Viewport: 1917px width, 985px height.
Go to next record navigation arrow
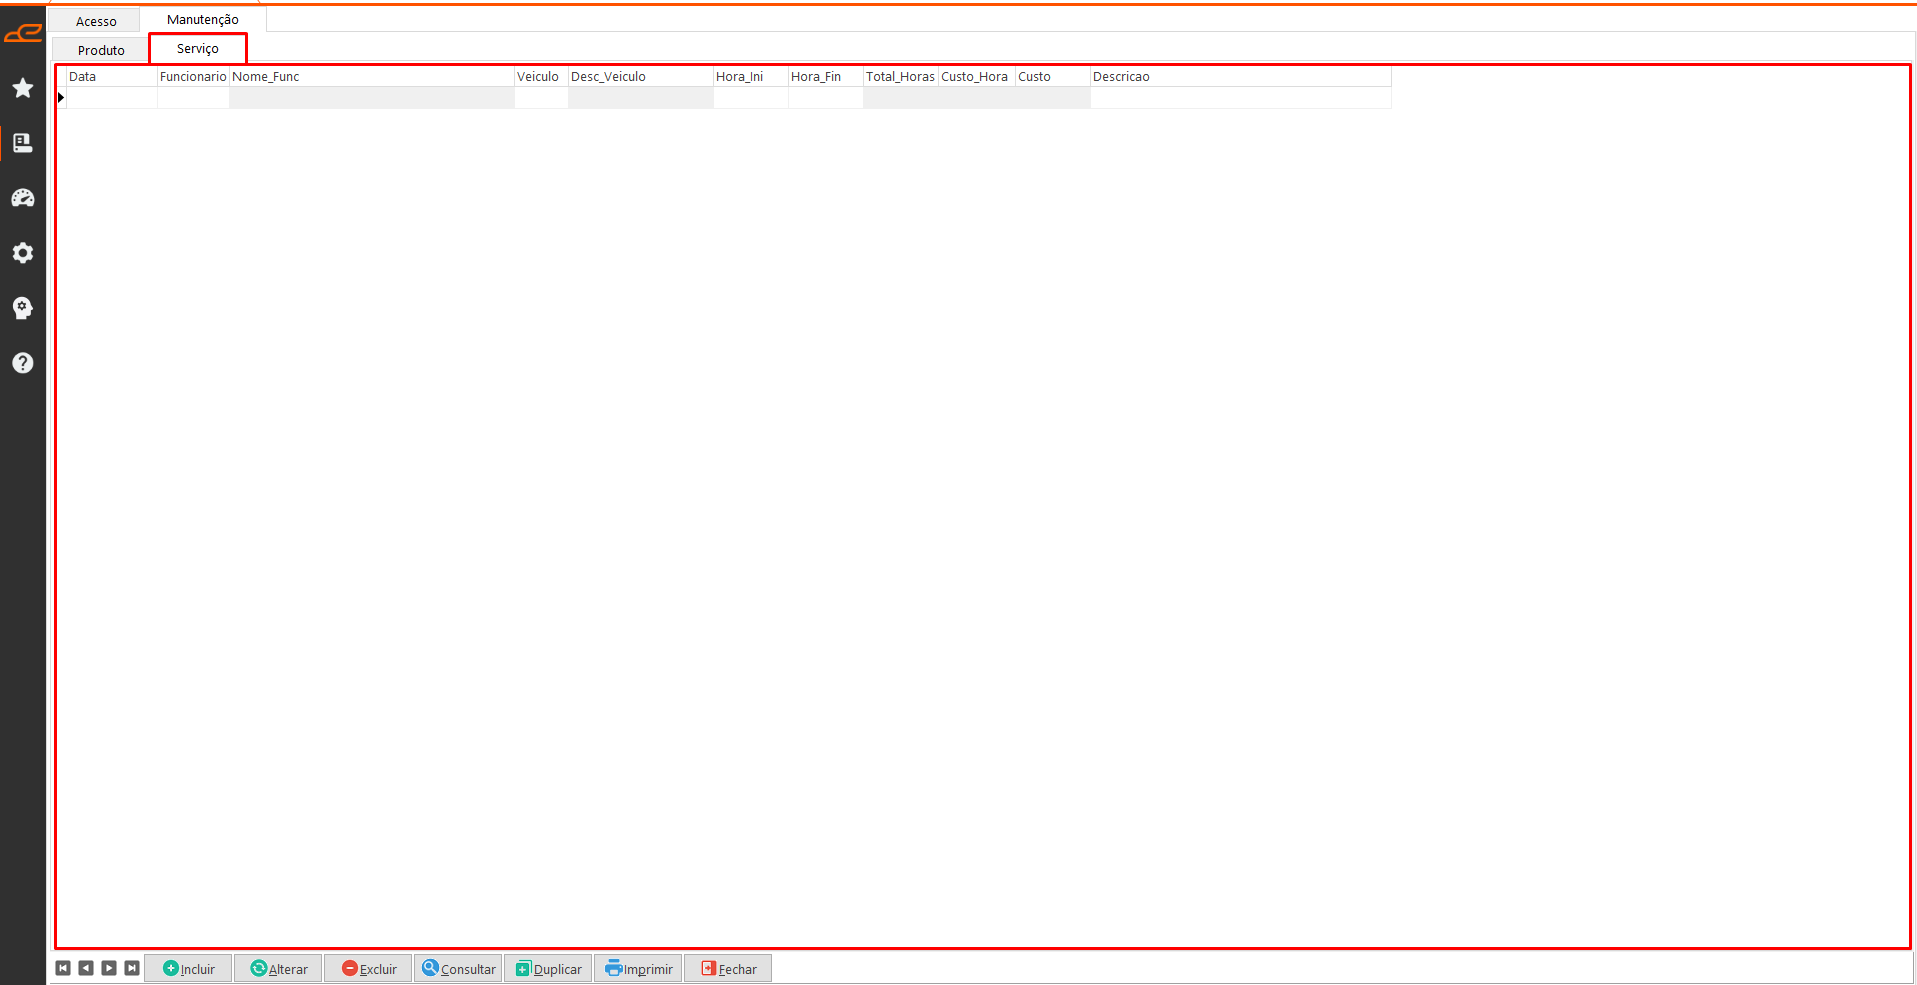coord(109,968)
